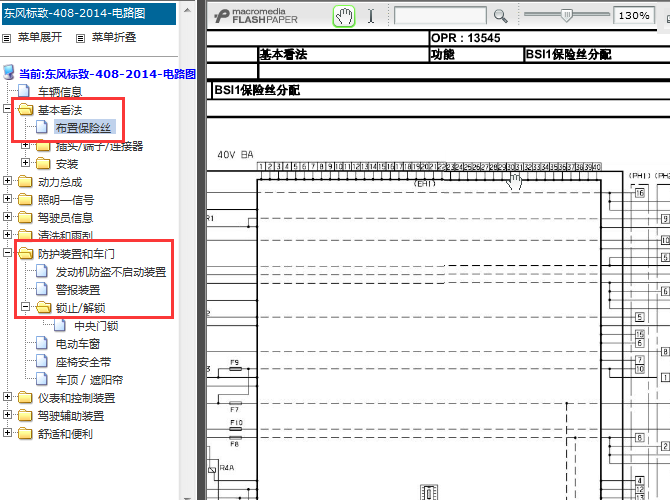Click the 座椅安全带 page icon
This screenshot has width=670, height=500.
tap(42, 361)
